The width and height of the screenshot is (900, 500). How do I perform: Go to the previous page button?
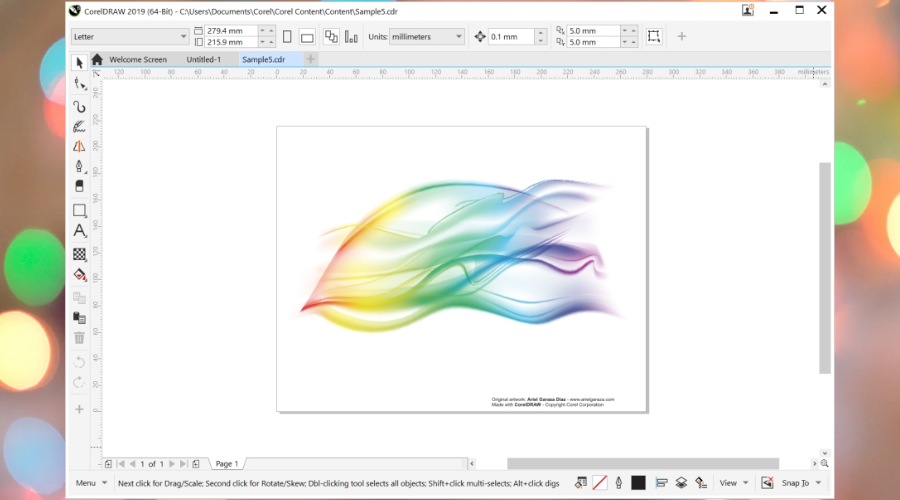[133, 464]
